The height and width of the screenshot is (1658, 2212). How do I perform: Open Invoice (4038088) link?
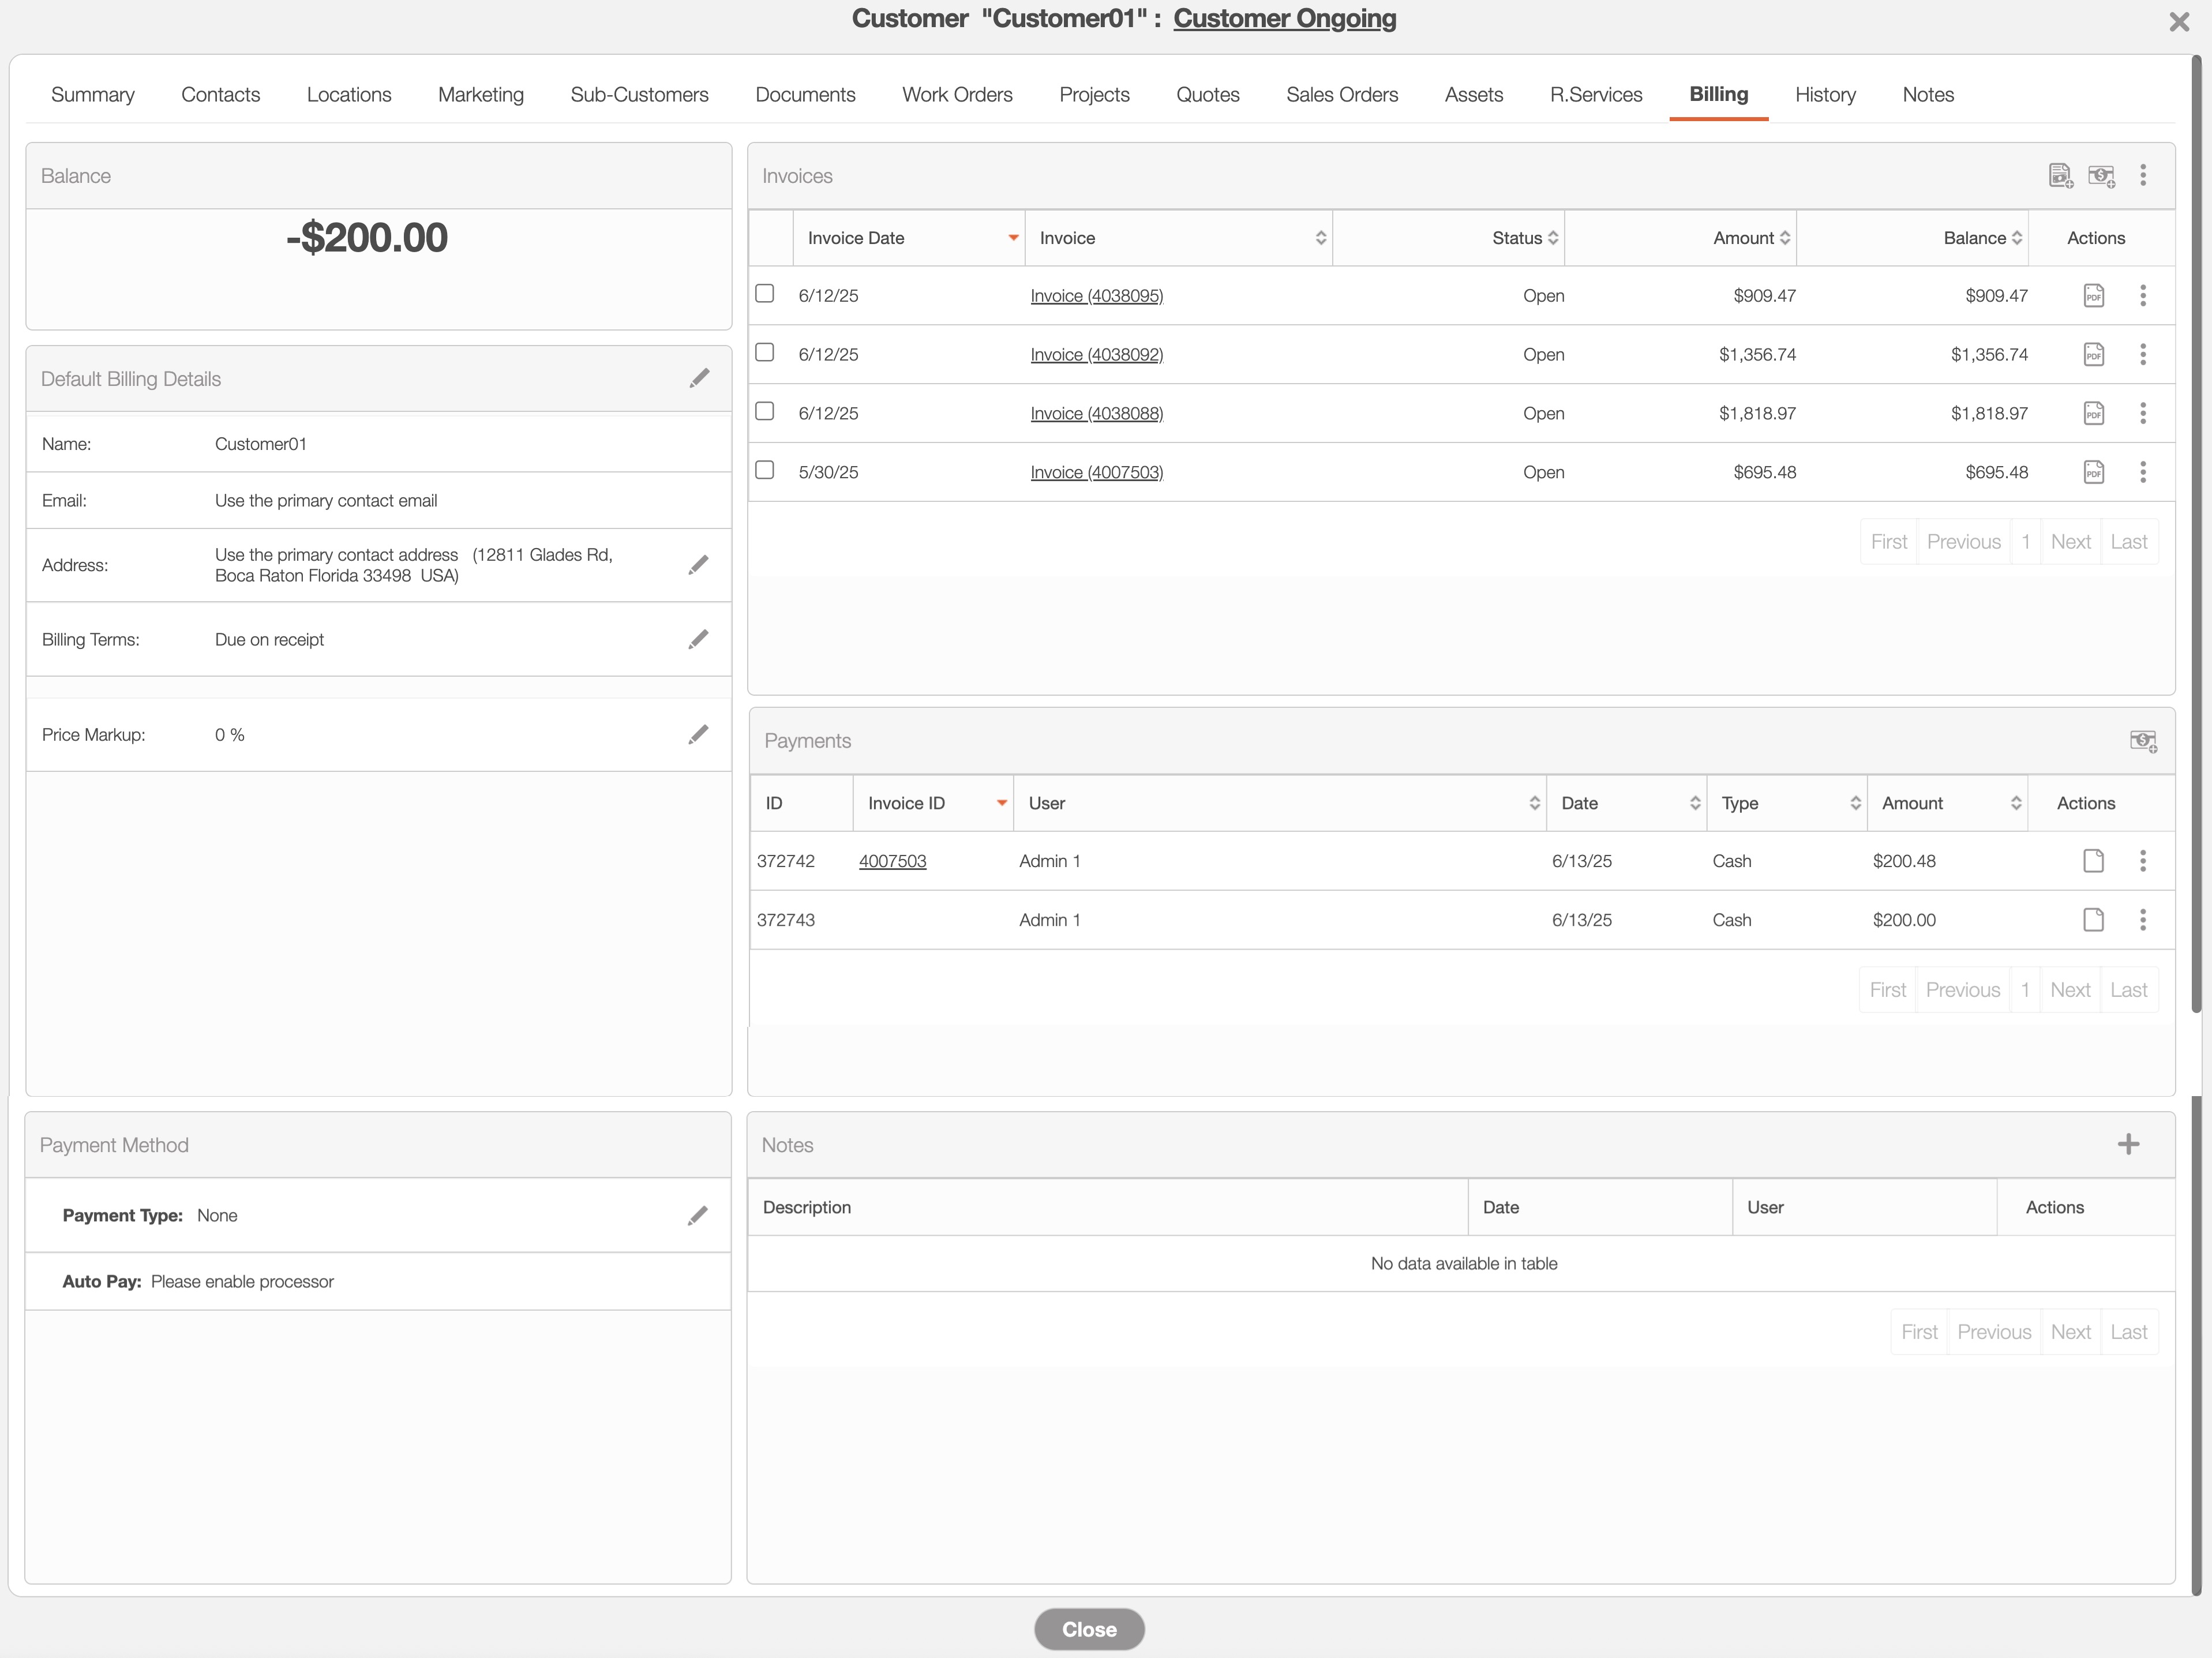pyautogui.click(x=1096, y=413)
